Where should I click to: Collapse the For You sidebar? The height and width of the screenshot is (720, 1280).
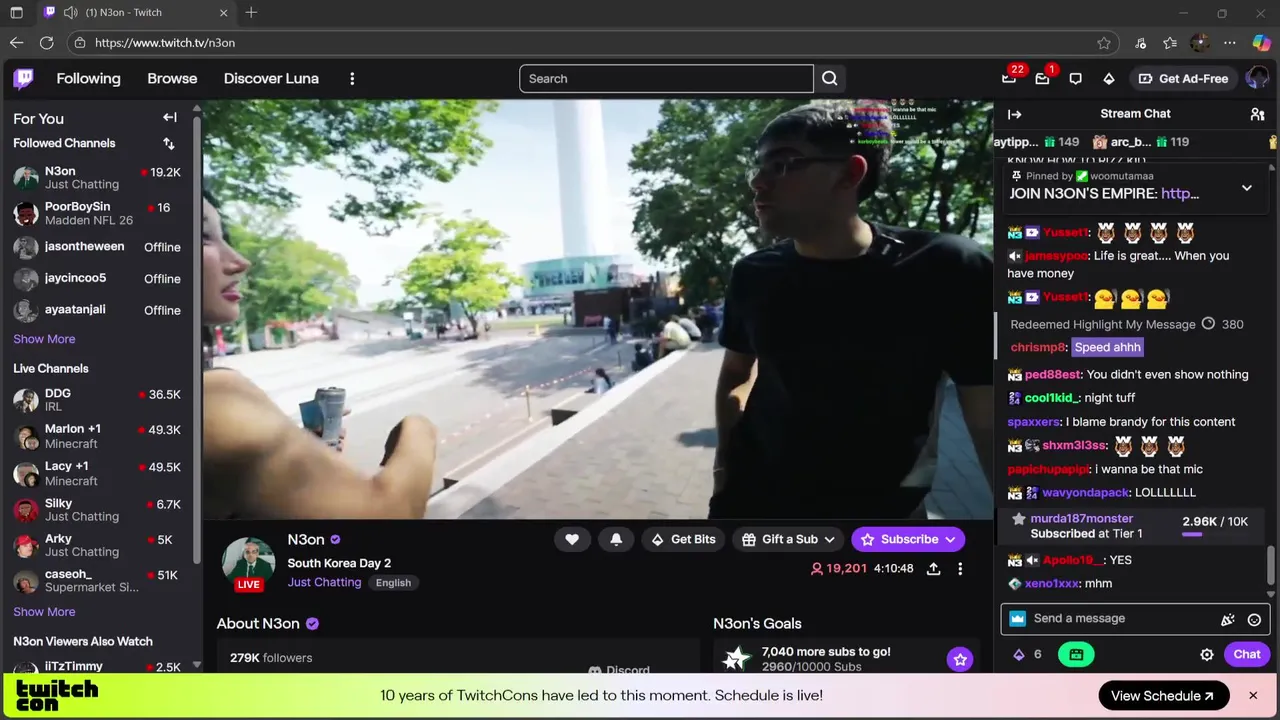tap(170, 118)
